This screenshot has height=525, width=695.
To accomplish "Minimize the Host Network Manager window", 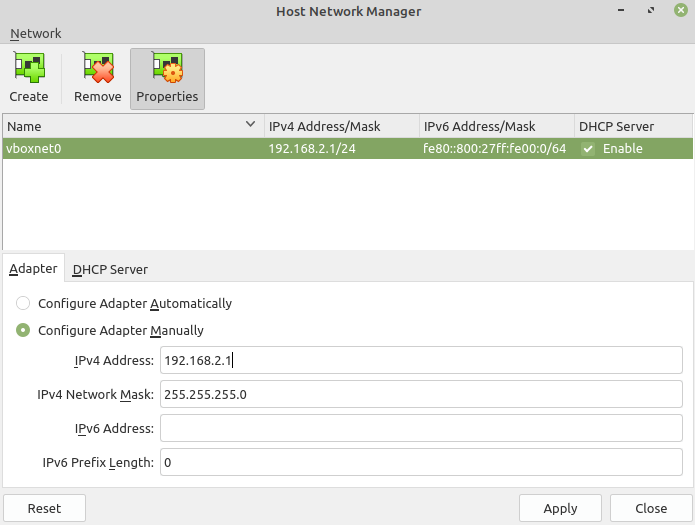I will pyautogui.click(x=623, y=11).
